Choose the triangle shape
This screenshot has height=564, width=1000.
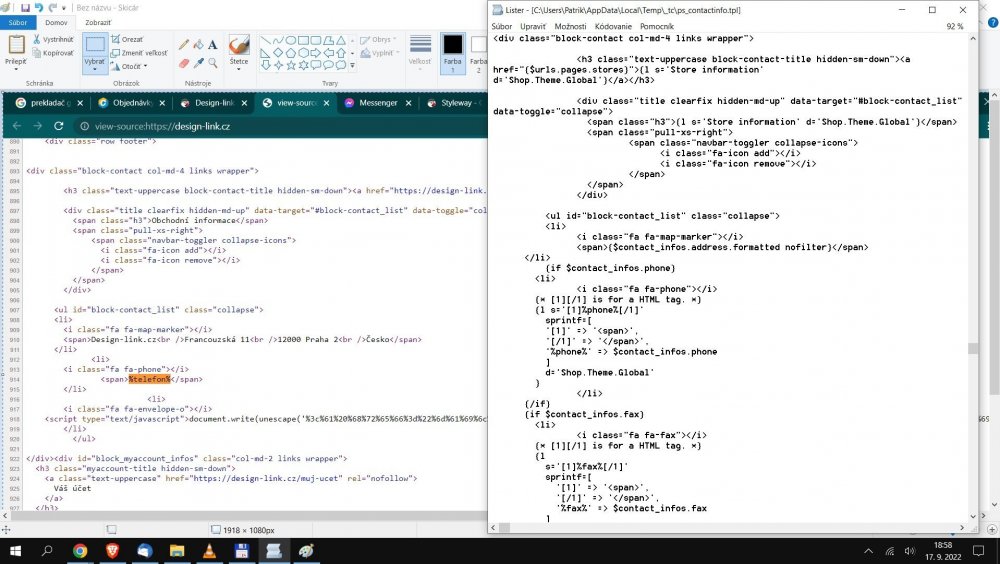coord(341,40)
